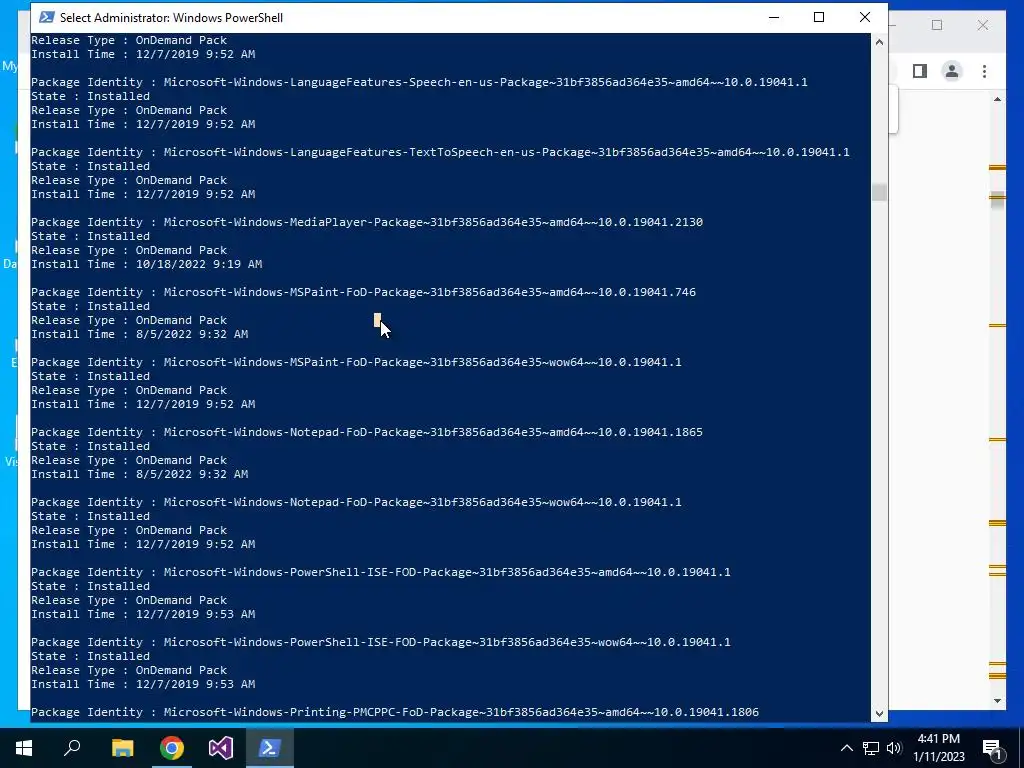This screenshot has width=1024, height=768.
Task: Click the PowerShell-ISE-FOD-Package wow64 identity line
Action: coord(381,642)
